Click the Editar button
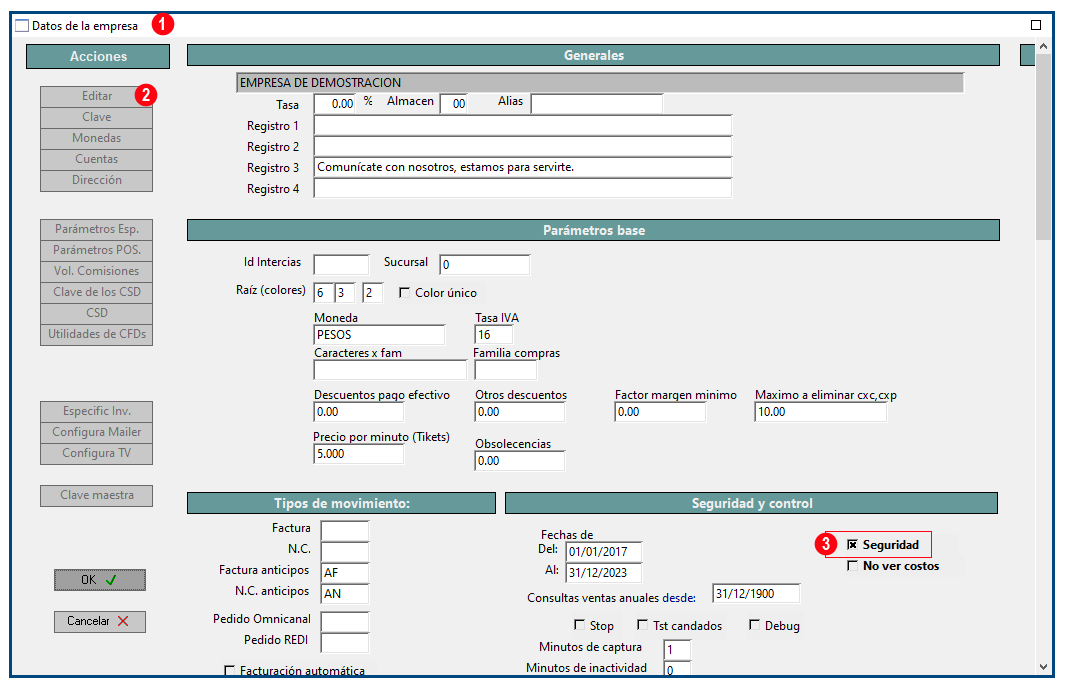The image size is (1065, 687). point(96,96)
